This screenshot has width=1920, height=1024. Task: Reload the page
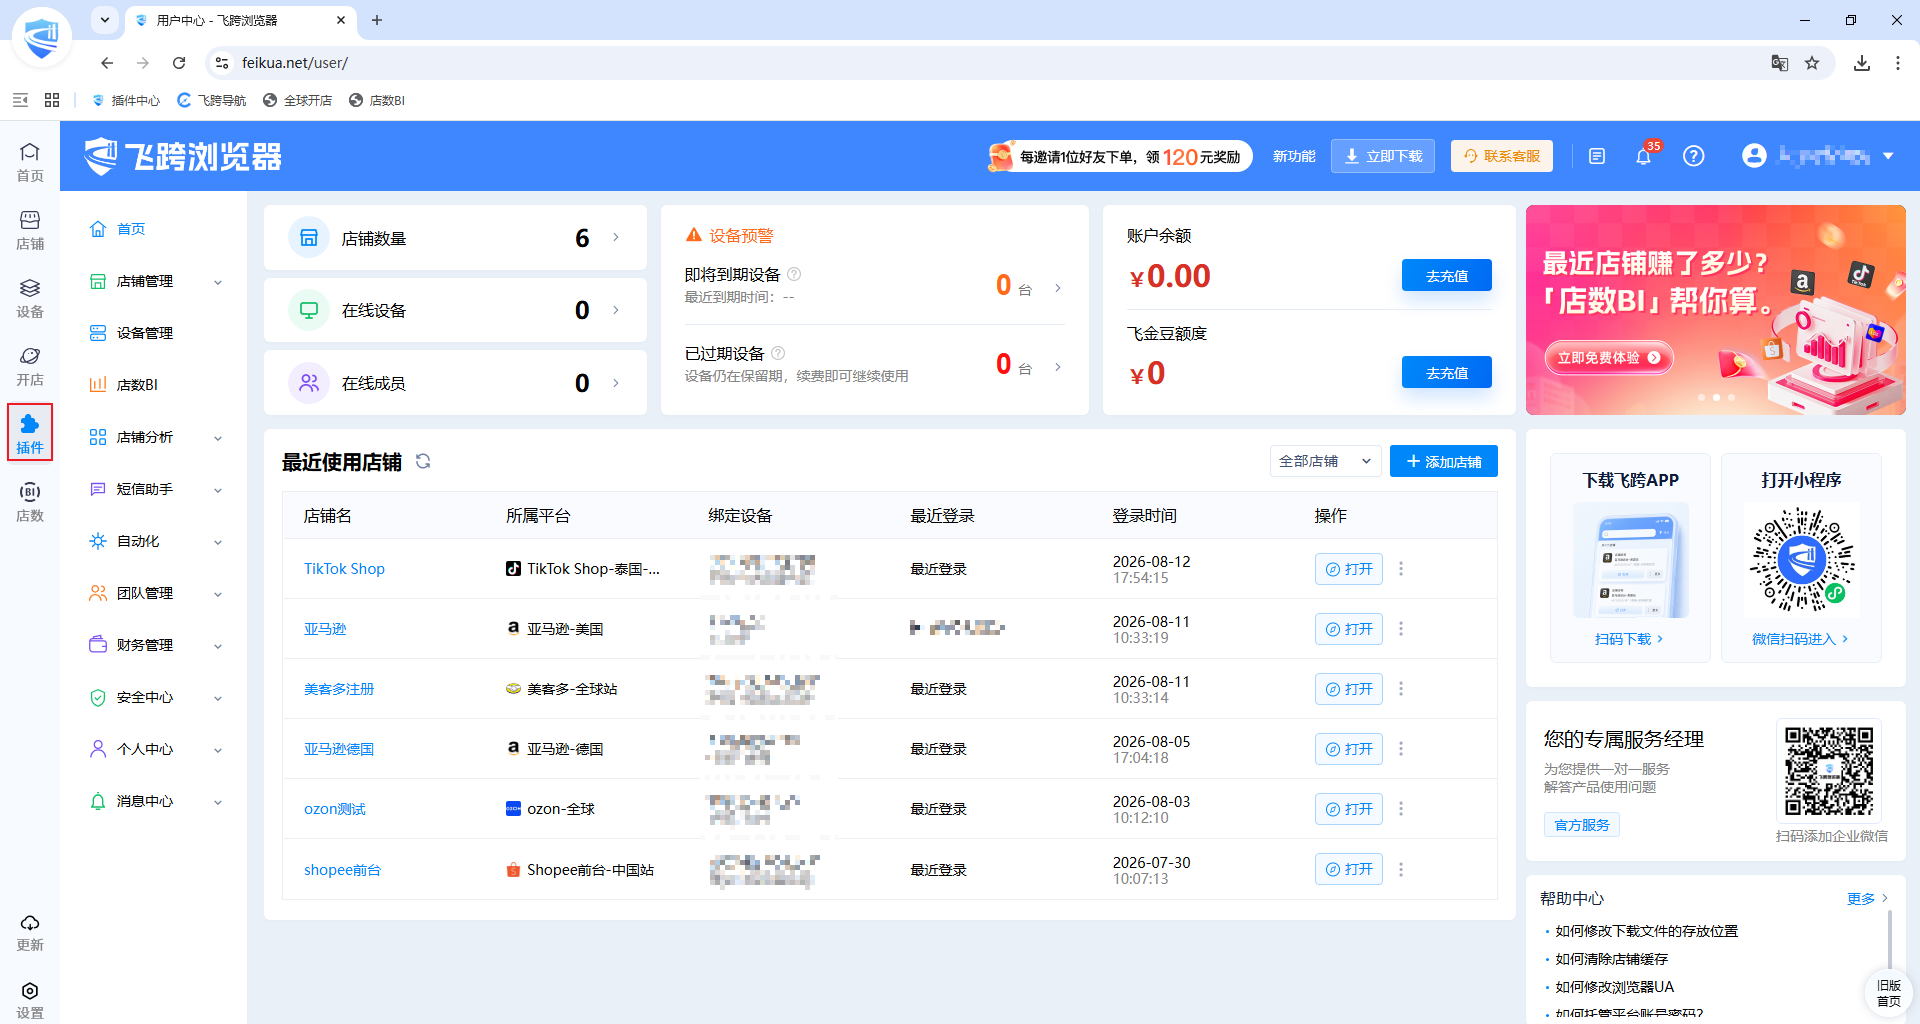[x=179, y=63]
